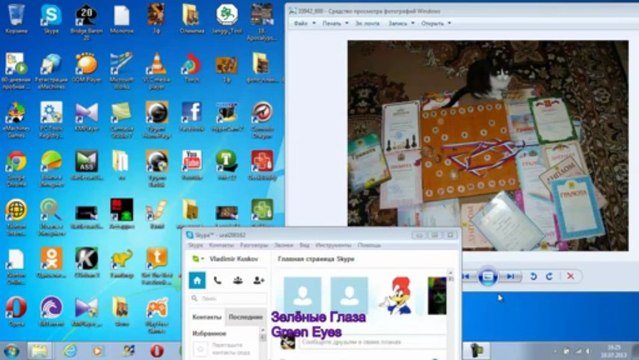
Task: Open Jonggy_Tool desktop icon
Action: (227, 18)
